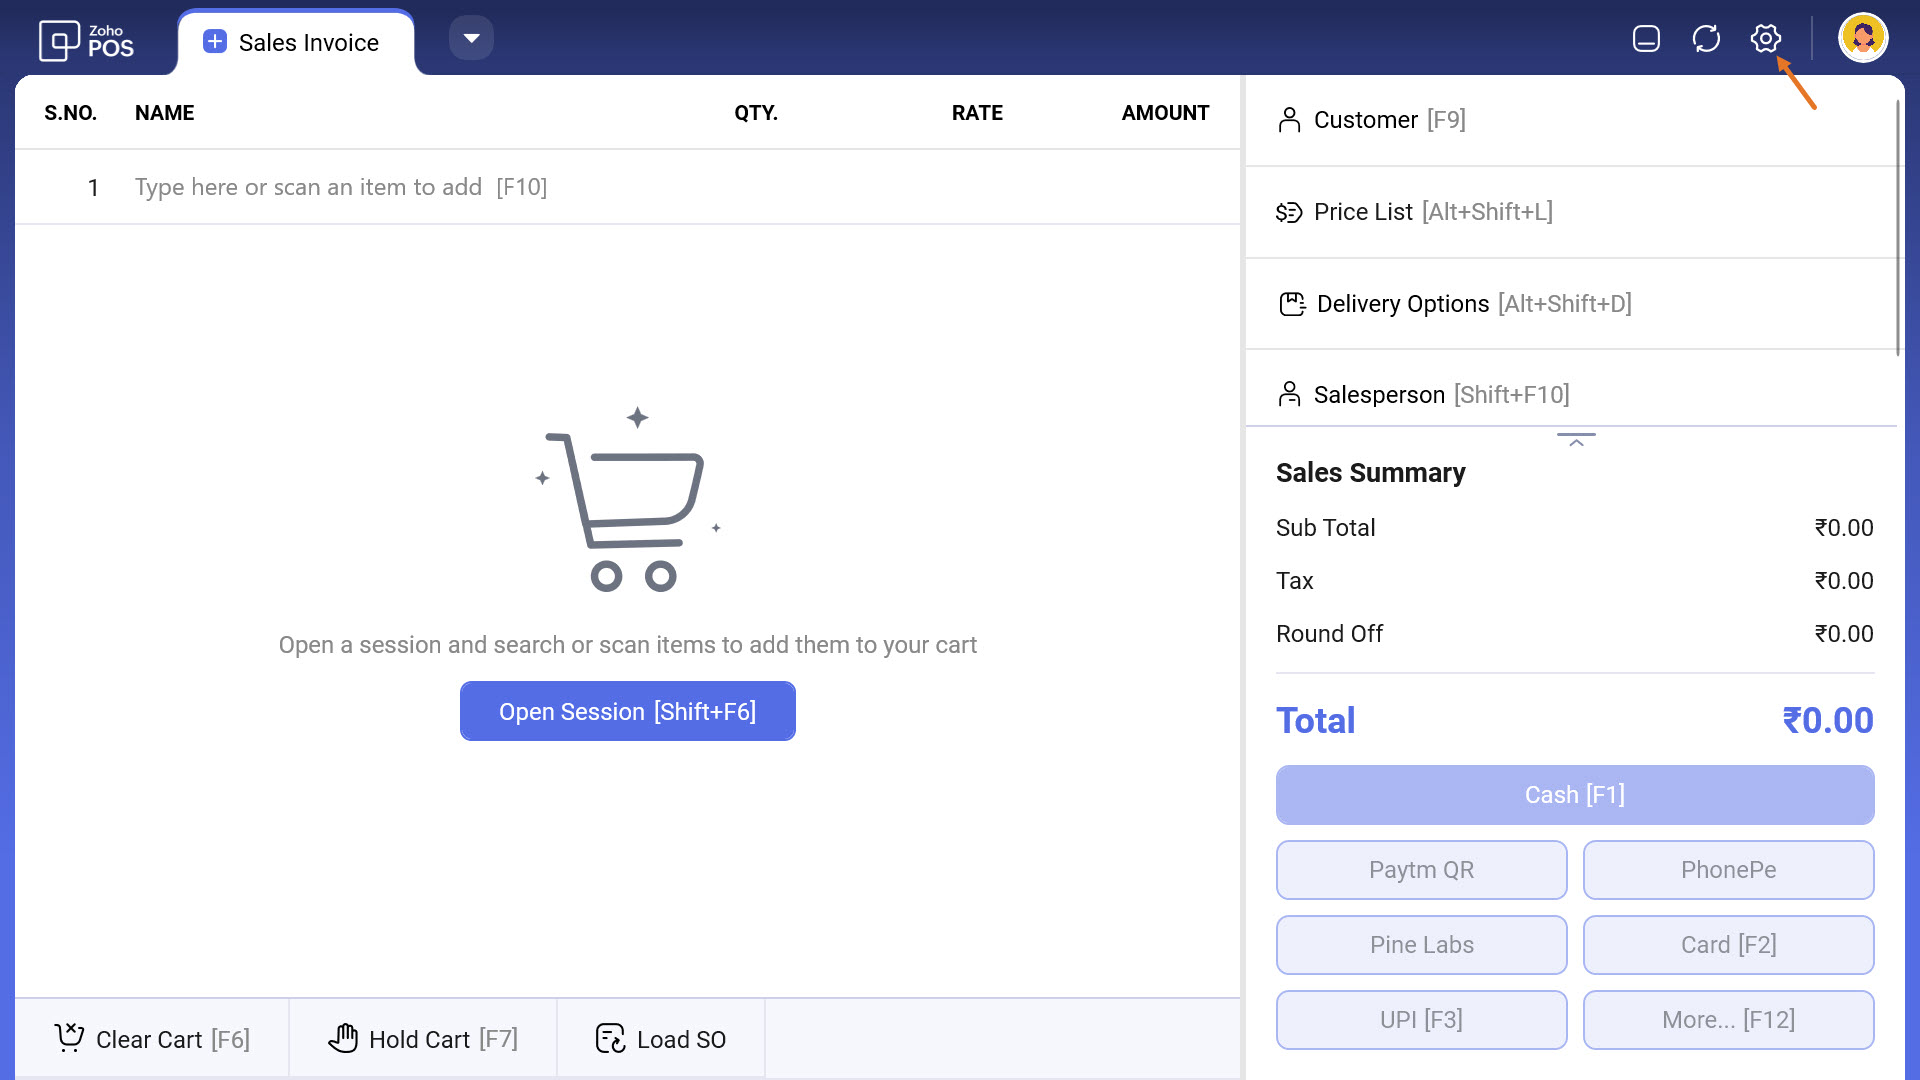1920x1080 pixels.
Task: Click the register screen icon in header
Action: click(x=1646, y=39)
